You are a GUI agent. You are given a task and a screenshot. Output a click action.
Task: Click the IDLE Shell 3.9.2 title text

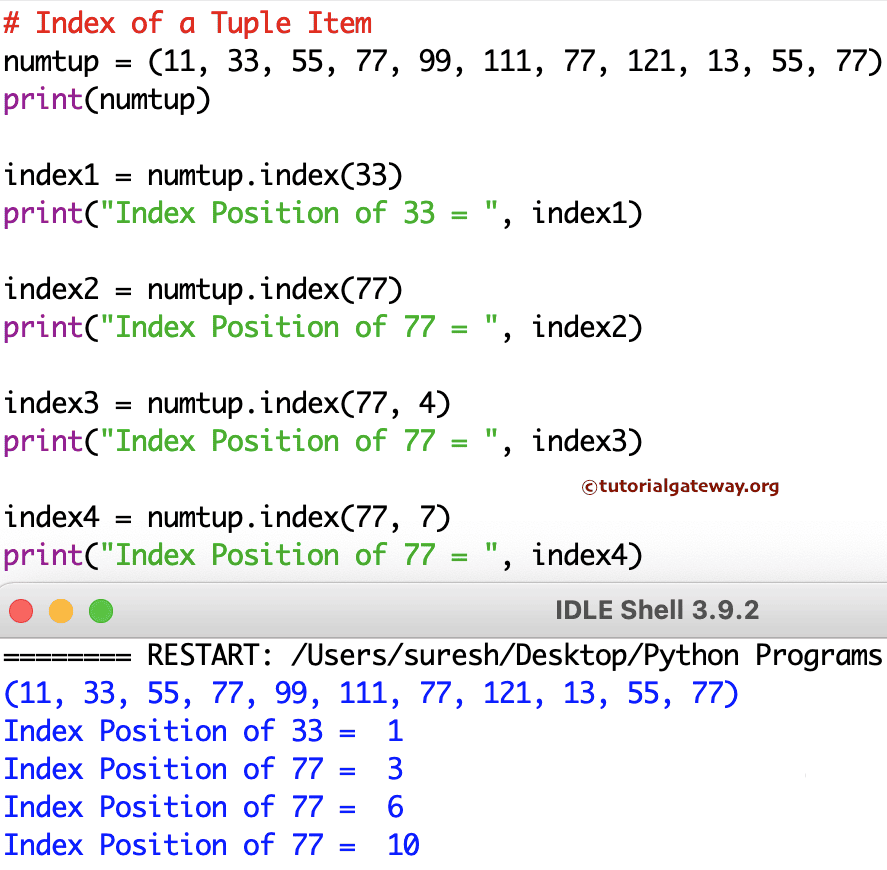657,609
